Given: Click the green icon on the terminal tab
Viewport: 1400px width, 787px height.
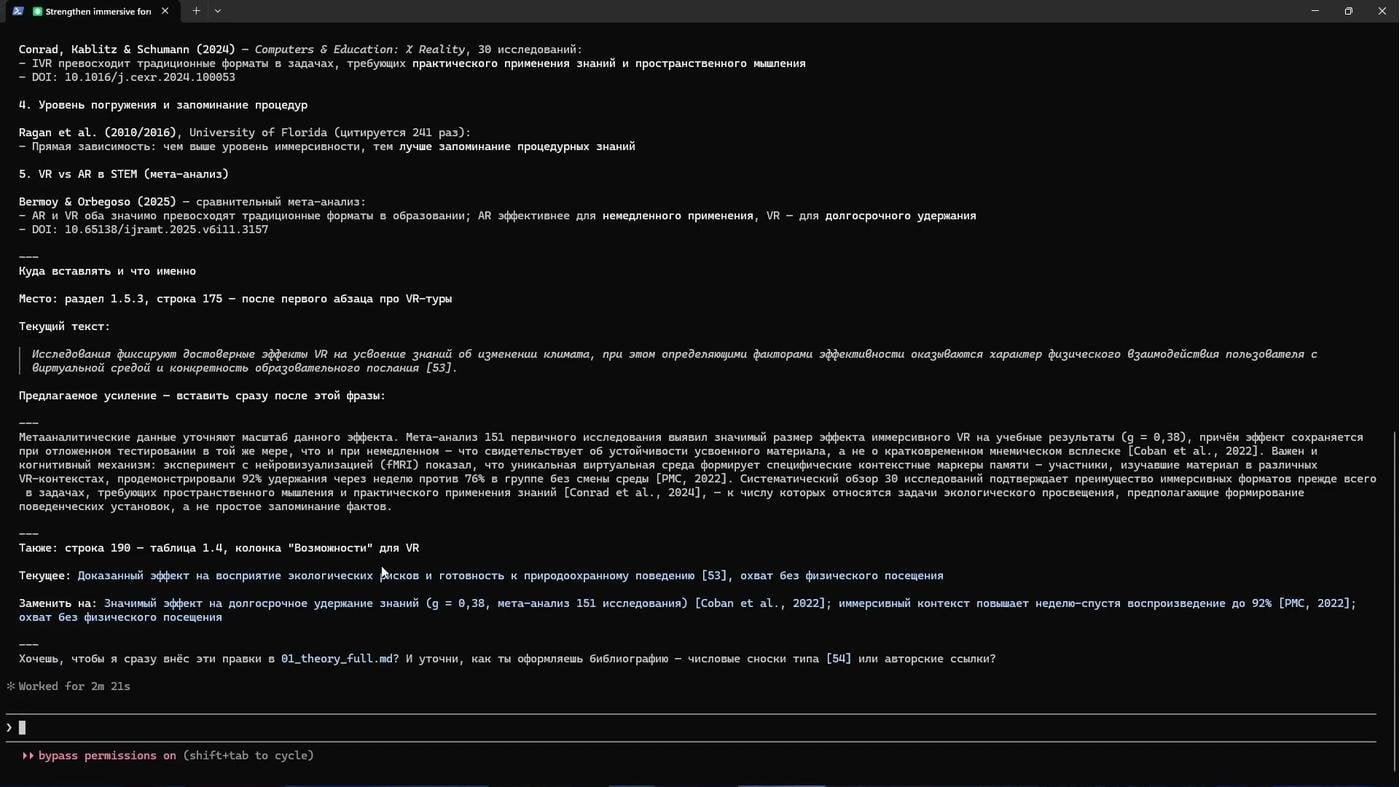Looking at the screenshot, I should pyautogui.click(x=38, y=11).
